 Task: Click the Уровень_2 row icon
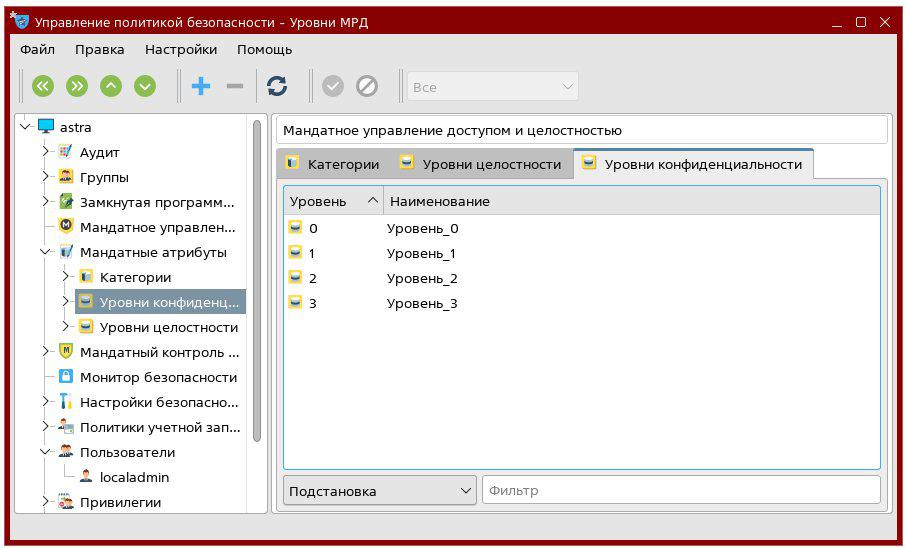pyautogui.click(x=295, y=278)
